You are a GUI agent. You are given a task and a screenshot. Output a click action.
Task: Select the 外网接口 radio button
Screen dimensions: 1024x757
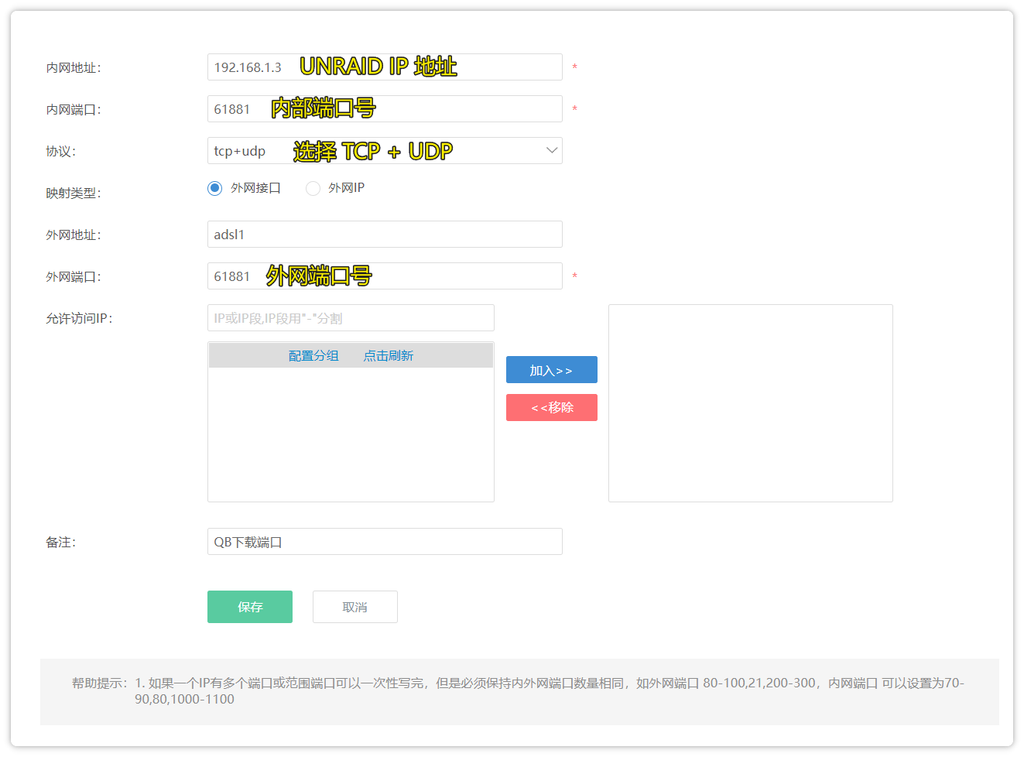214,188
